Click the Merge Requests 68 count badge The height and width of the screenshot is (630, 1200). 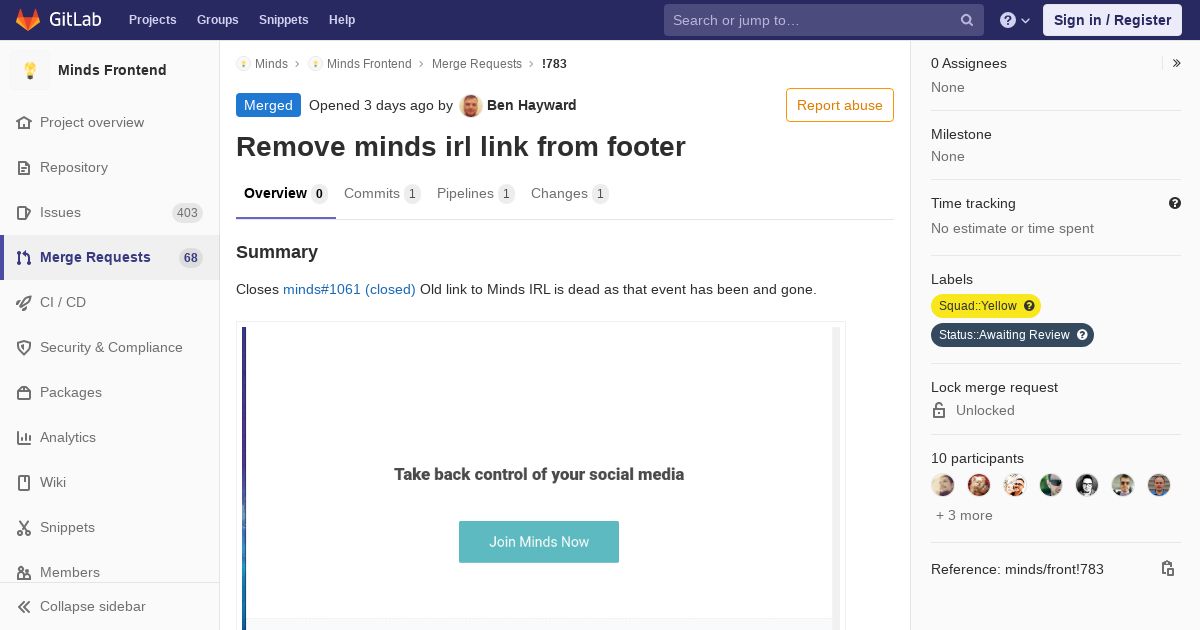tap(191, 257)
